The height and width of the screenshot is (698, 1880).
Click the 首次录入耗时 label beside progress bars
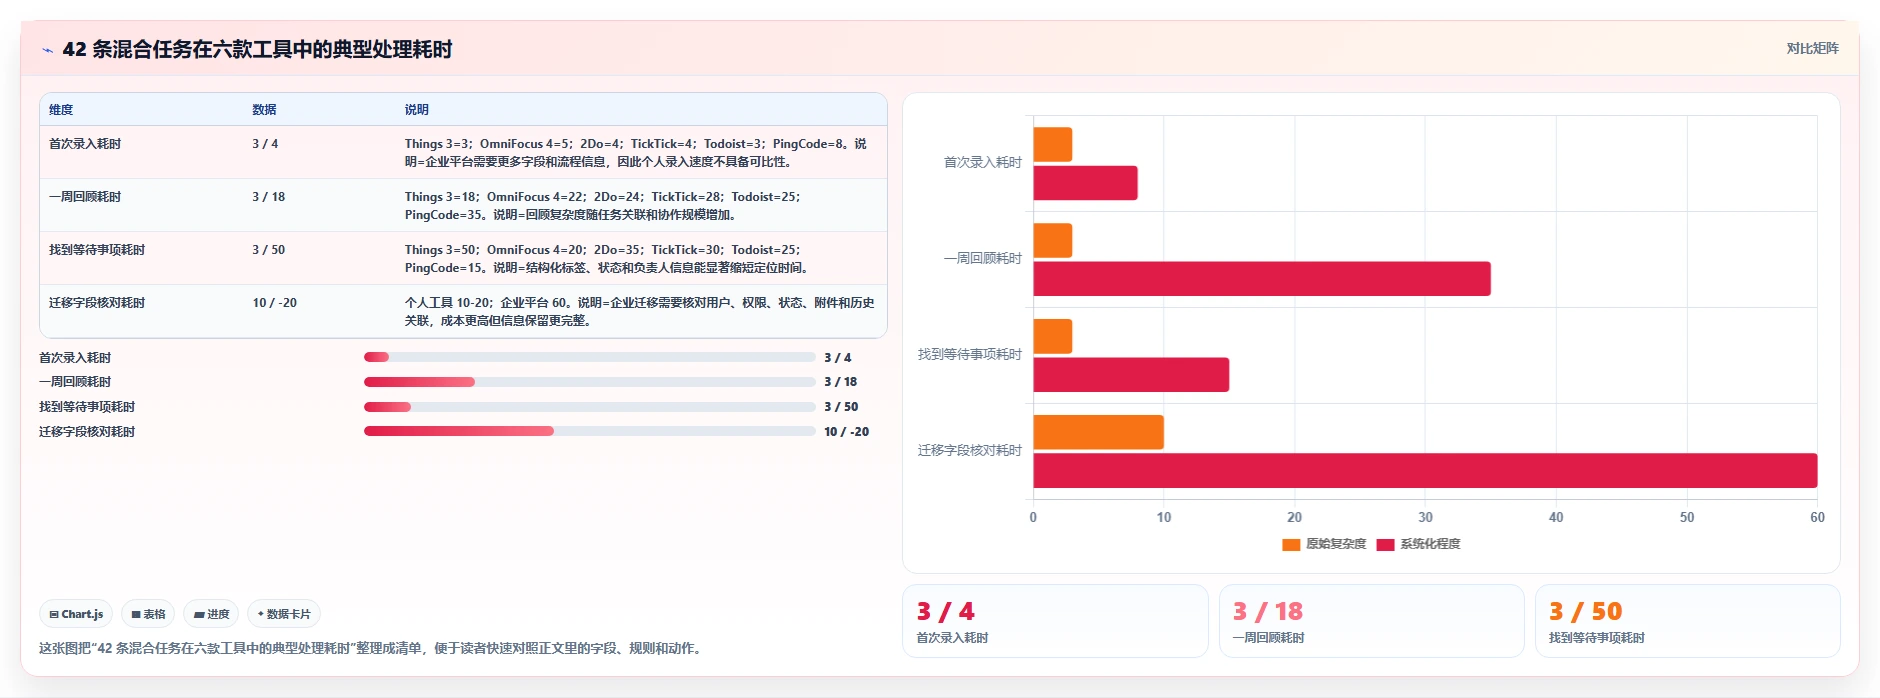(x=75, y=358)
